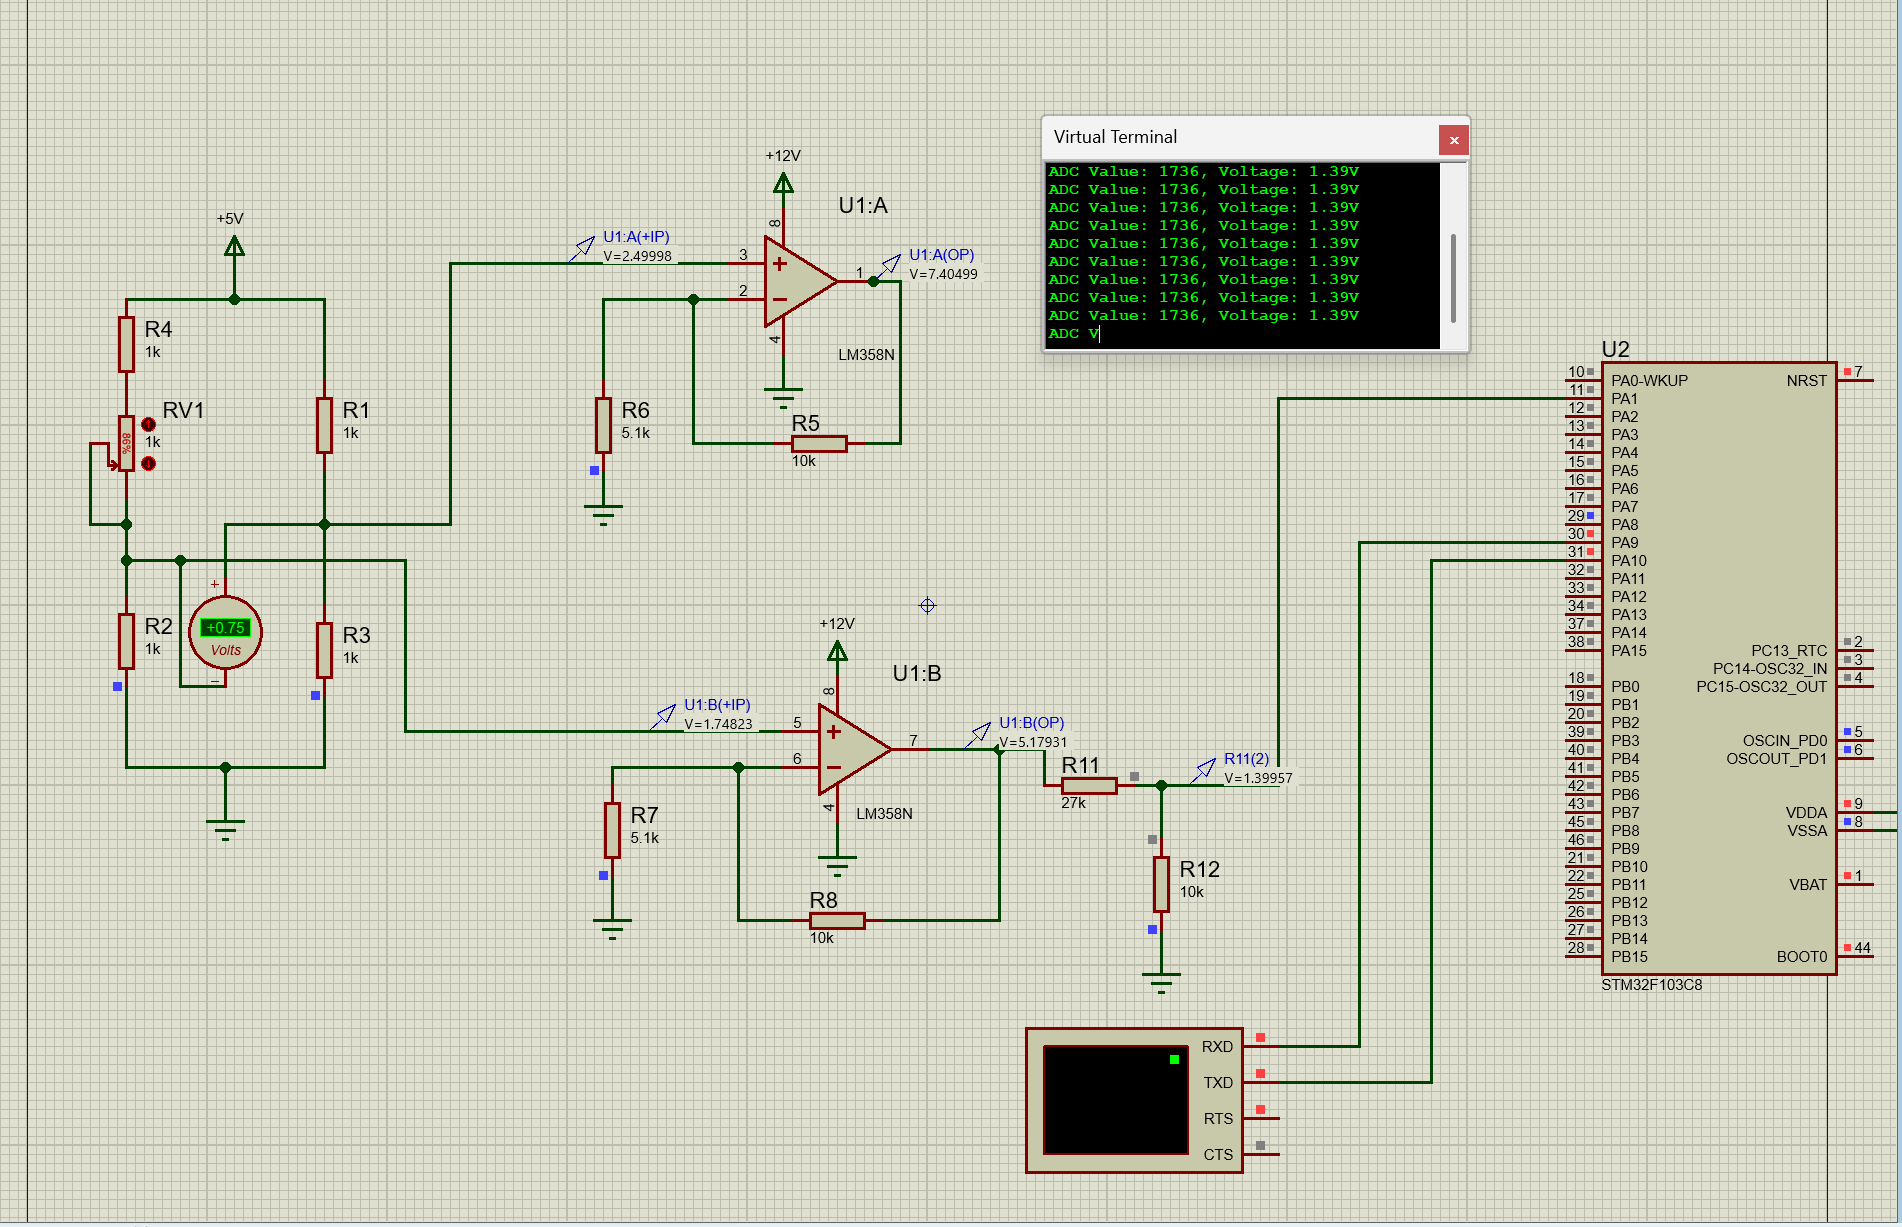Image resolution: width=1902 pixels, height=1227 pixels.
Task: Click the U2 reference label
Action: tap(1615, 349)
